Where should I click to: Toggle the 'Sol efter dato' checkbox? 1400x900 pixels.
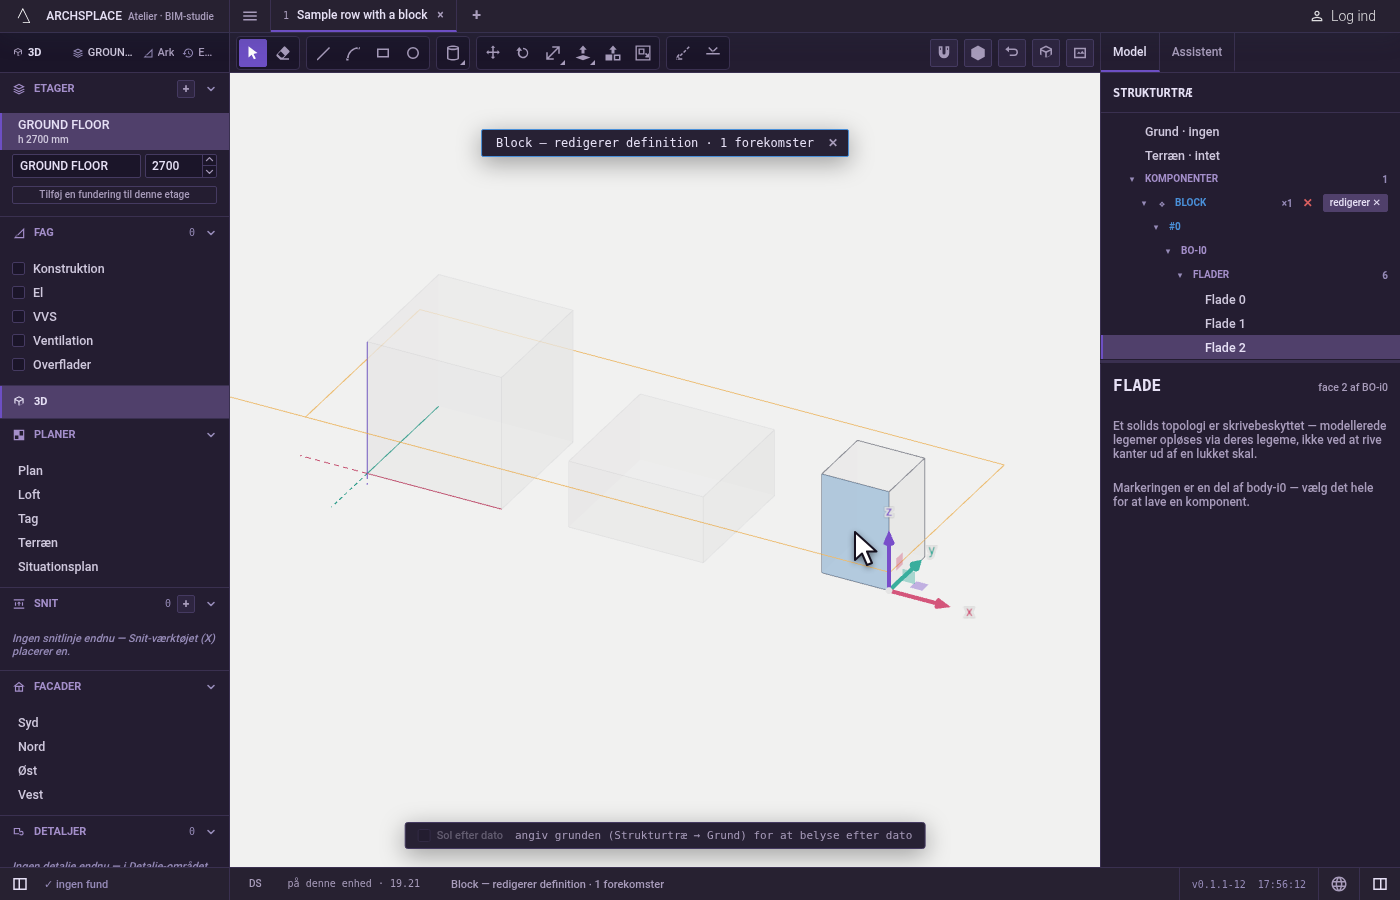(x=424, y=835)
